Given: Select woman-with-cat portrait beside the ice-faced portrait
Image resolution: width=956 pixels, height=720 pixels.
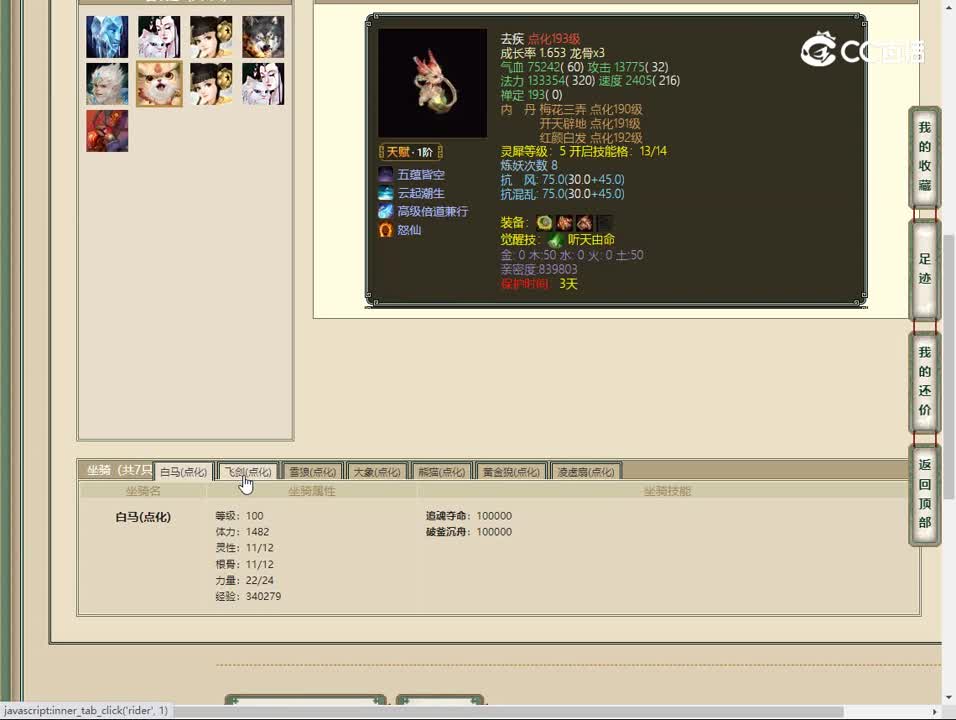Looking at the screenshot, I should pyautogui.click(x=159, y=37).
